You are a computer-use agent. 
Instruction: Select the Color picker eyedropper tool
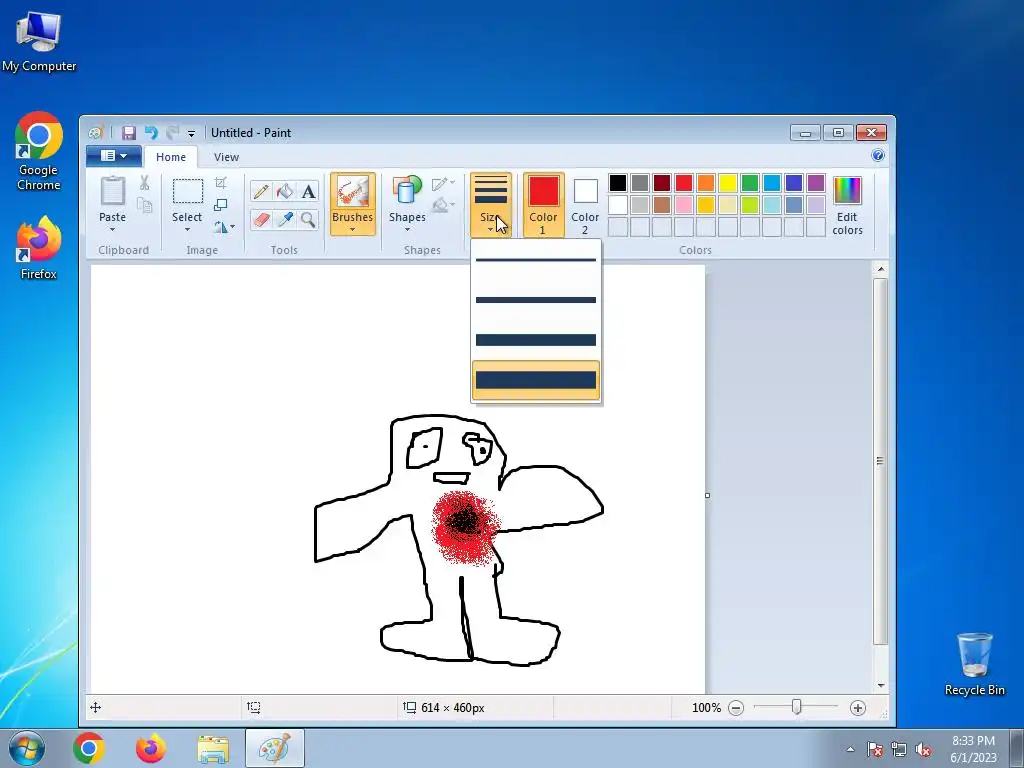click(x=285, y=219)
